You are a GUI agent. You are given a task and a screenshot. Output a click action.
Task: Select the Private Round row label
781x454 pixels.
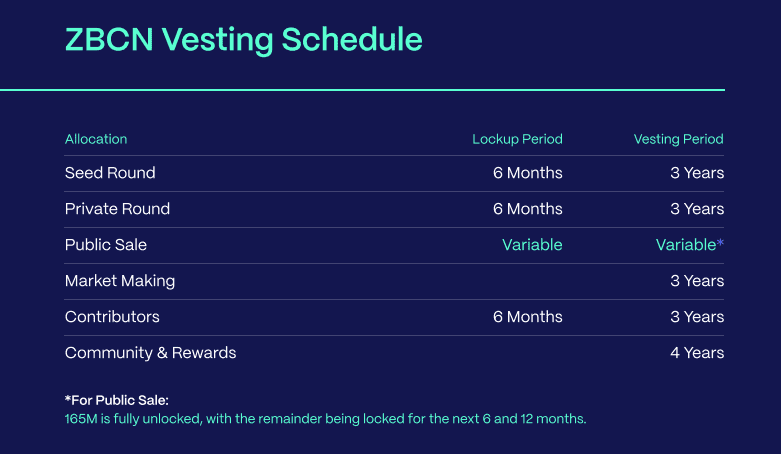[117, 209]
